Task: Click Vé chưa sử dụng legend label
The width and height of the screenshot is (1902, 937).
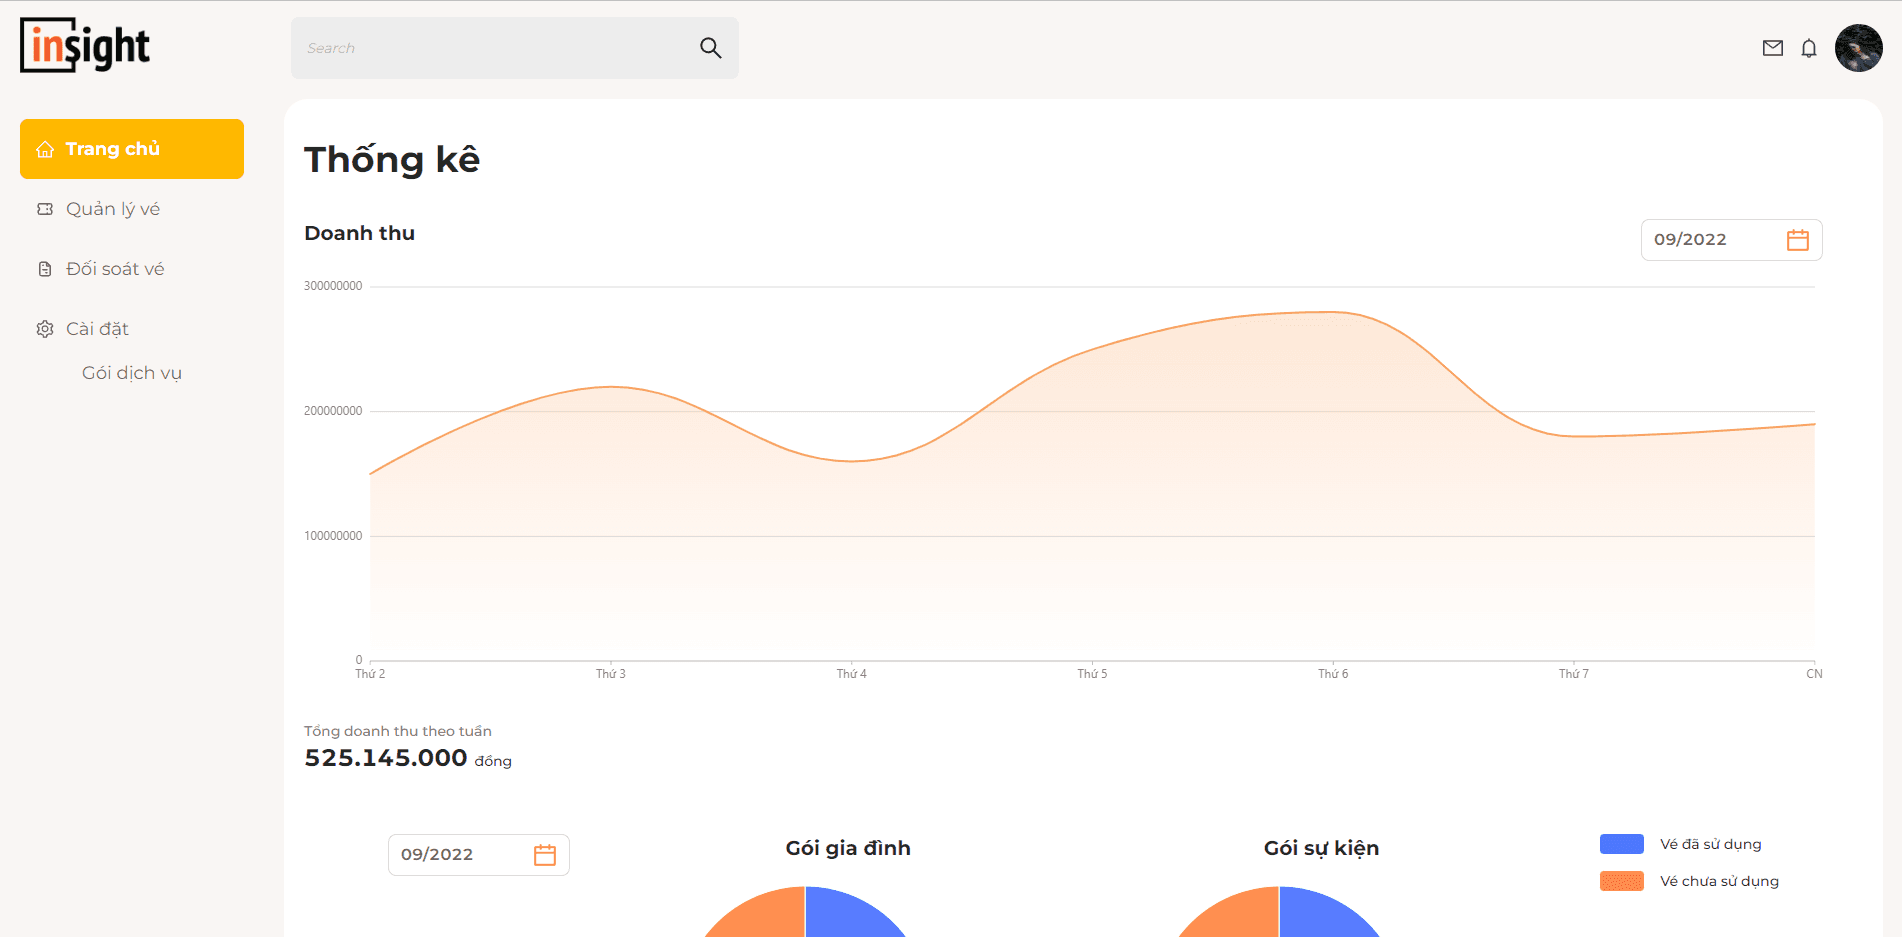Action: tap(1719, 881)
